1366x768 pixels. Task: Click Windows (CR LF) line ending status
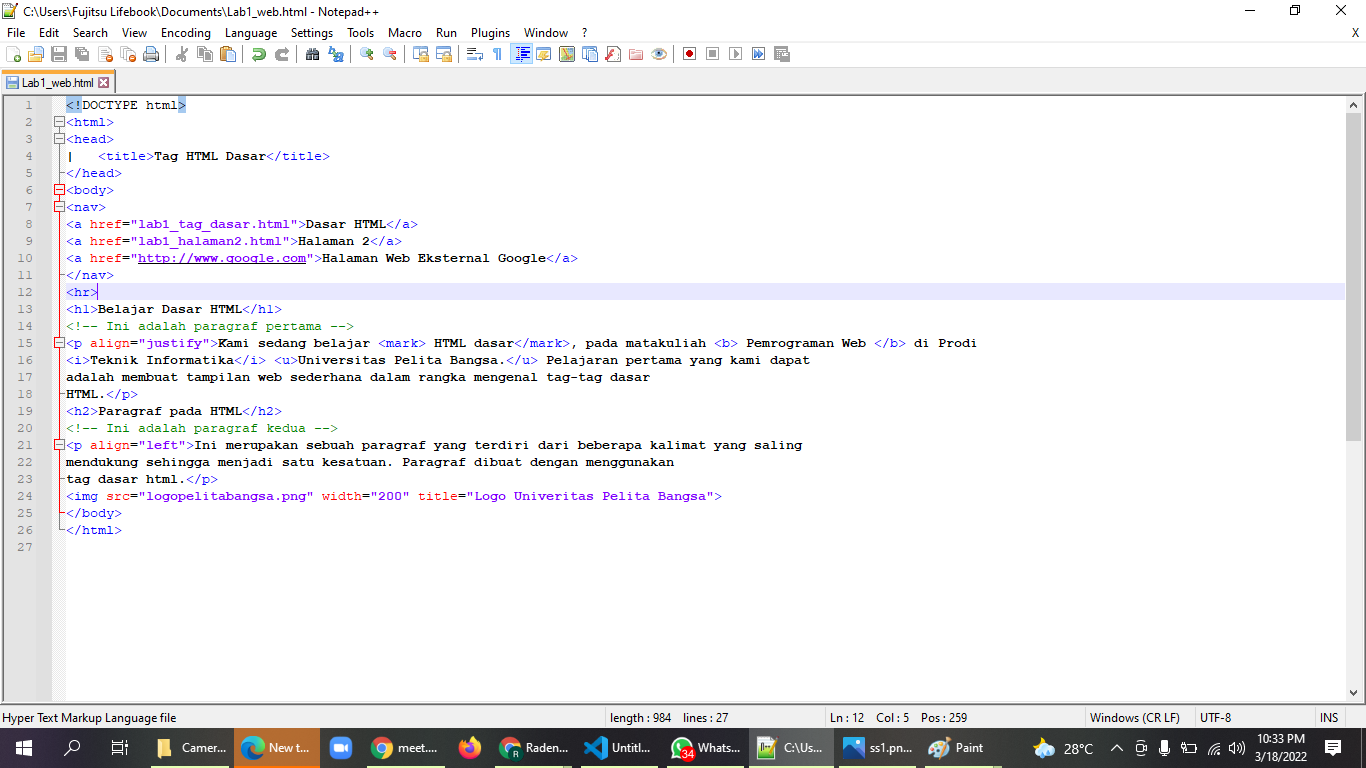pyautogui.click(x=1134, y=718)
